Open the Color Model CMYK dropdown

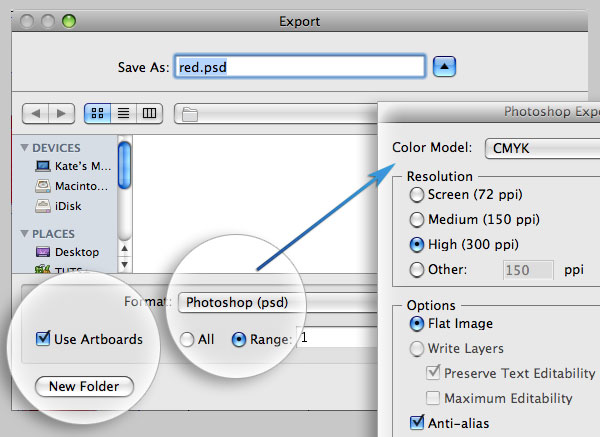point(542,148)
